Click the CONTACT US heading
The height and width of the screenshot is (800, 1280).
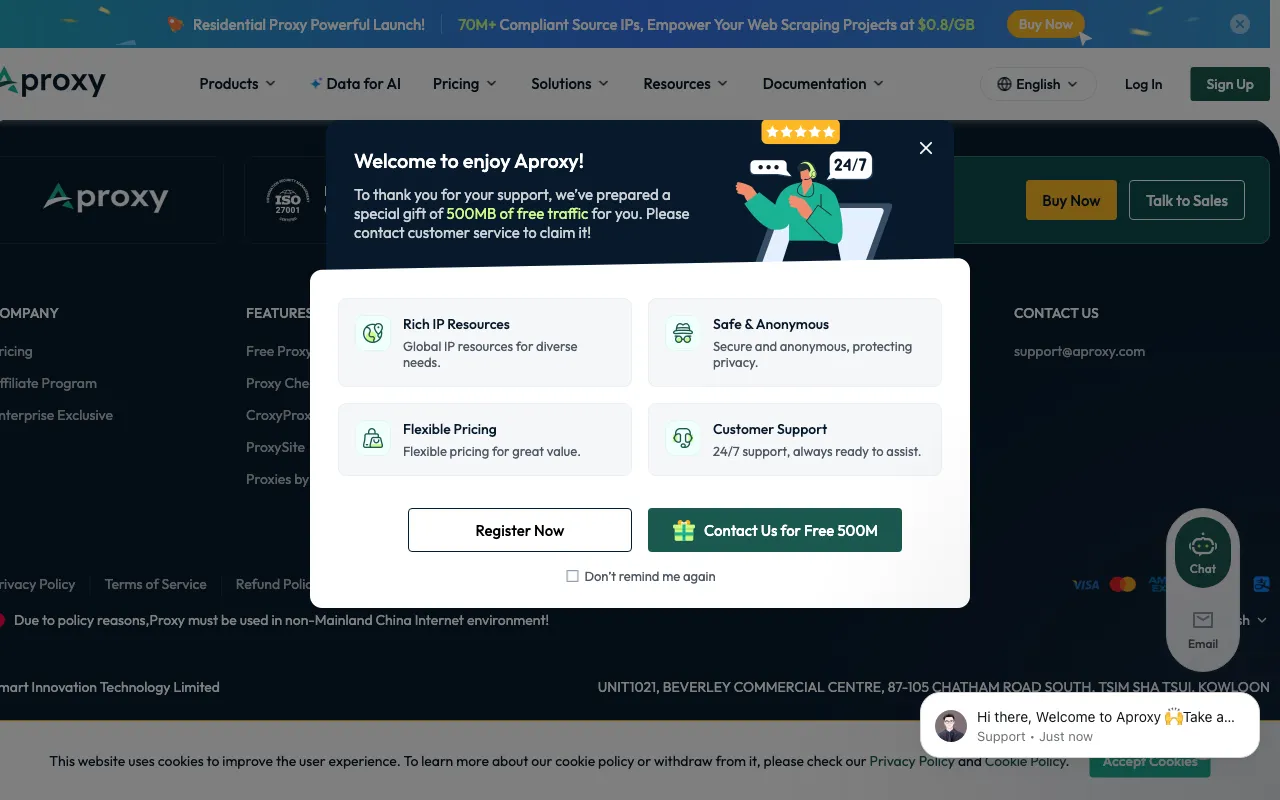1056,313
